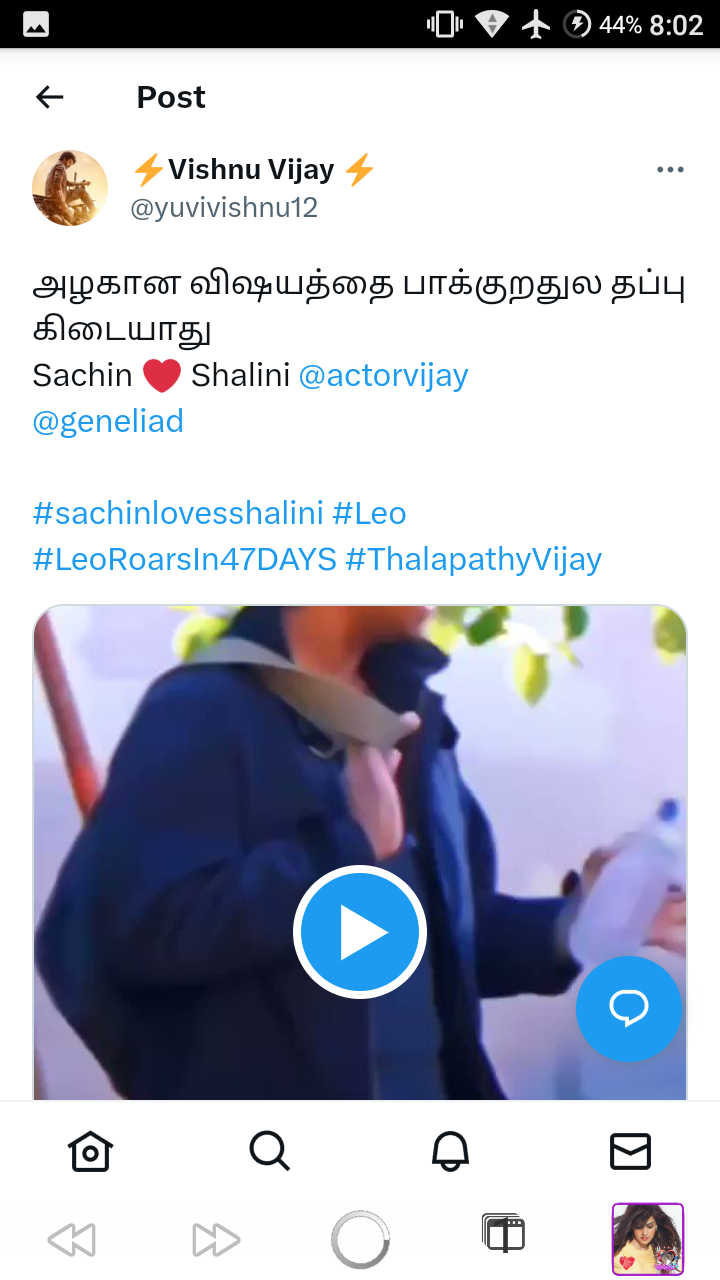Tap the rewind double-arrow icon
The image size is (720, 1280).
click(72, 1240)
